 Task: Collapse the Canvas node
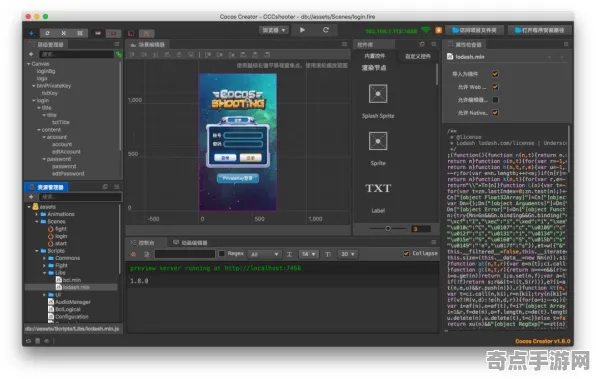tap(29, 64)
